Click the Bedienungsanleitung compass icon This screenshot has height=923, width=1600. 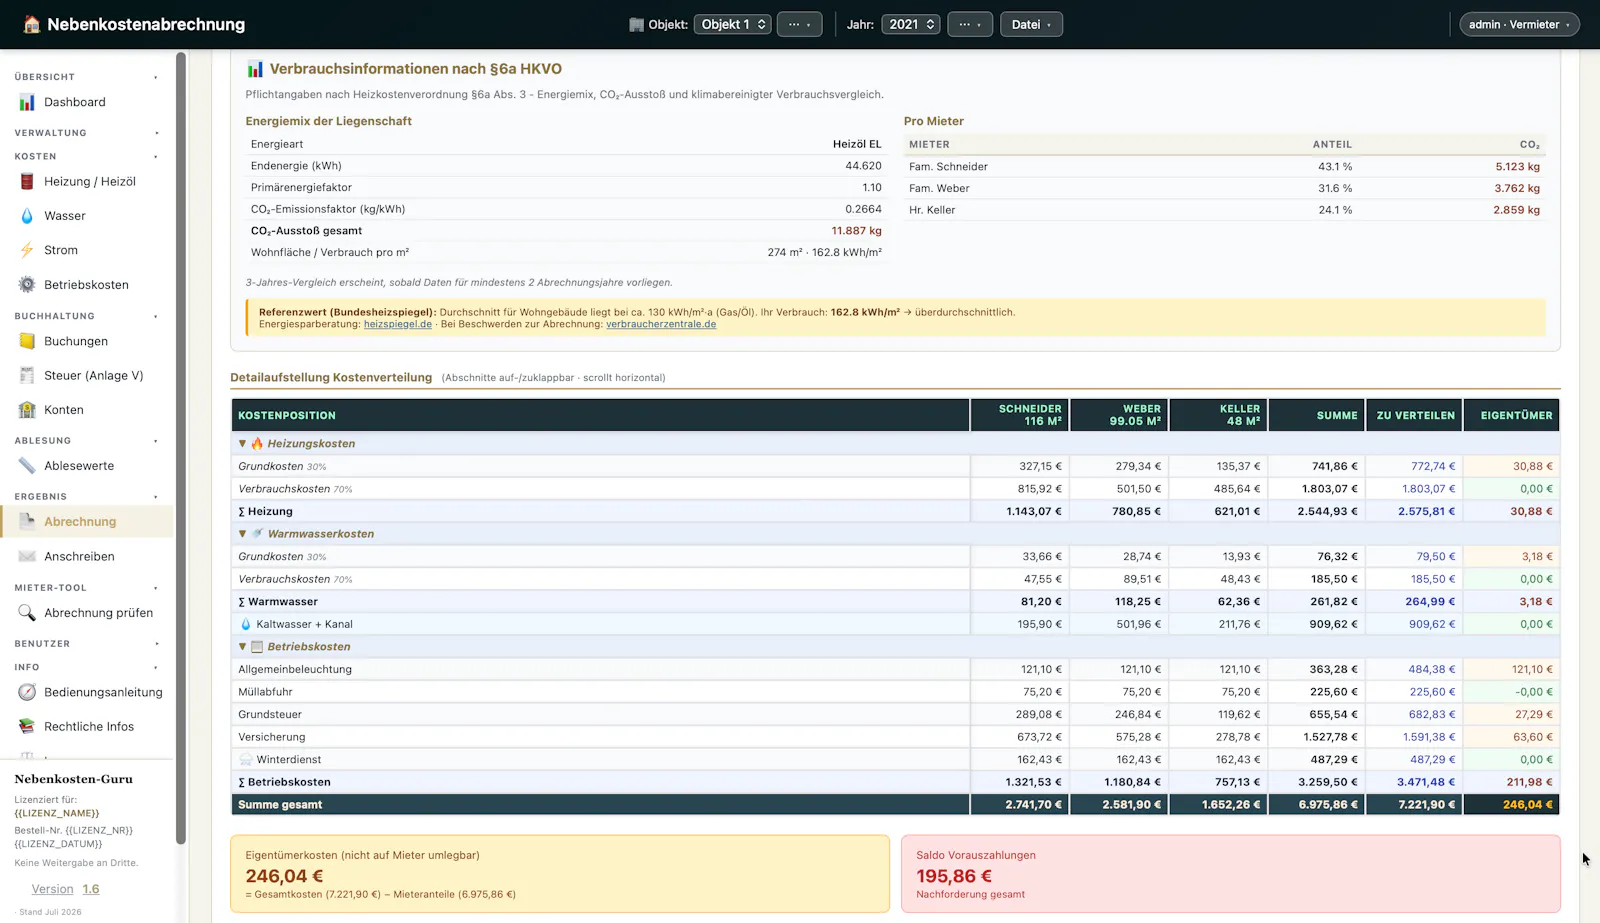(27, 692)
